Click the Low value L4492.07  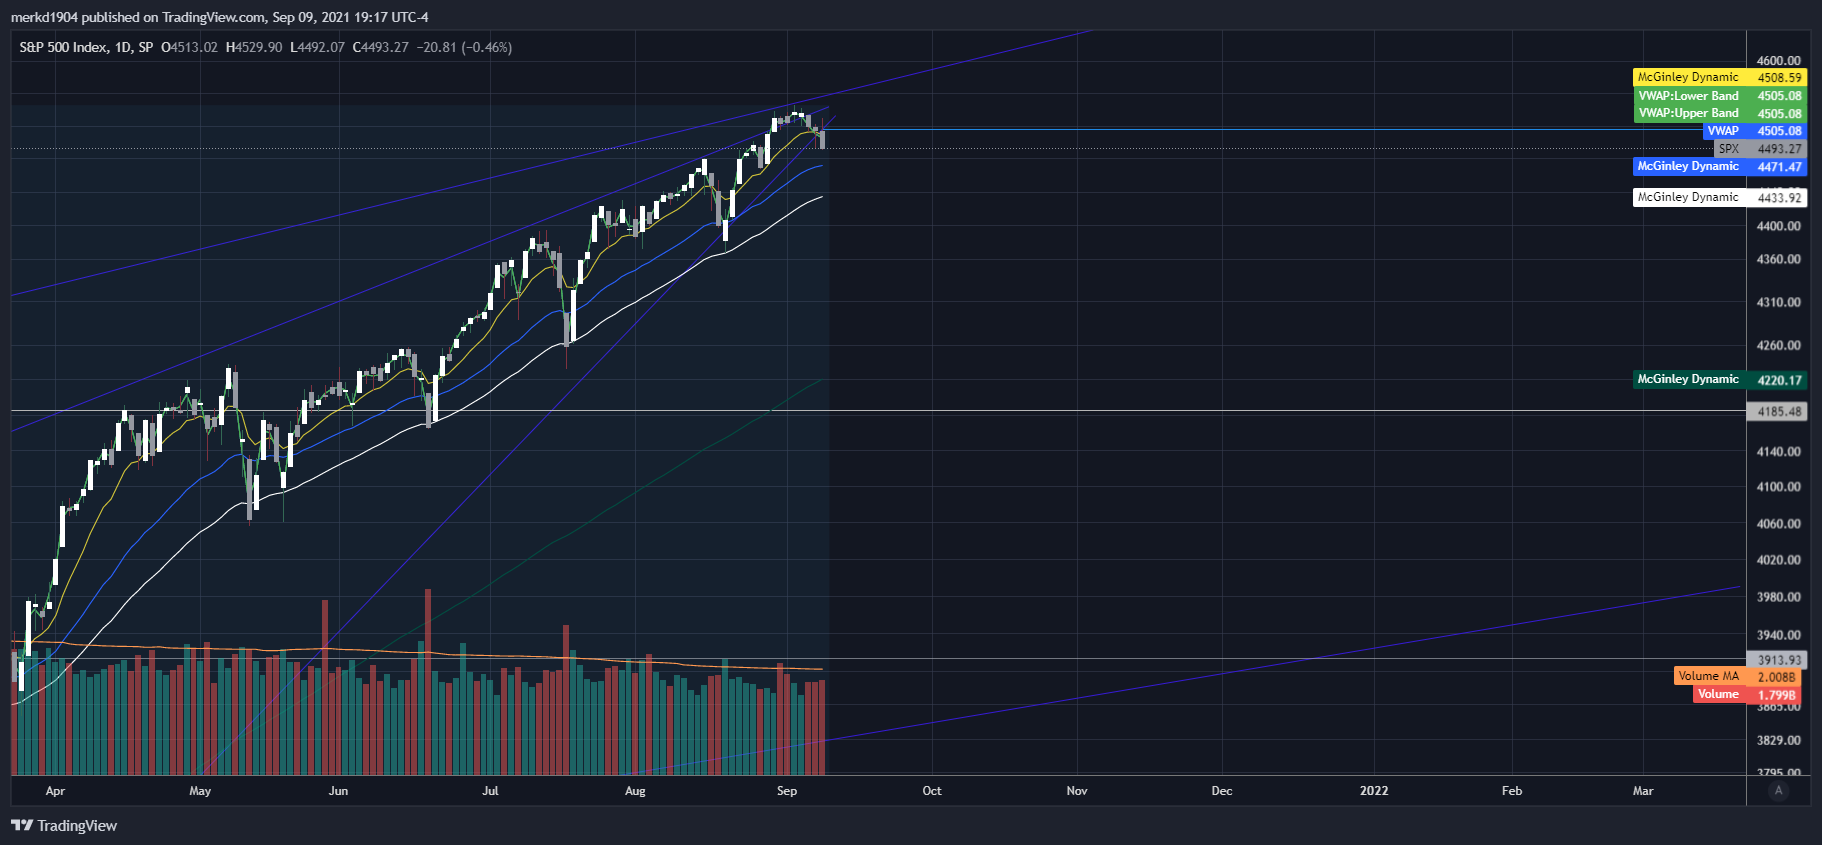pyautogui.click(x=317, y=47)
